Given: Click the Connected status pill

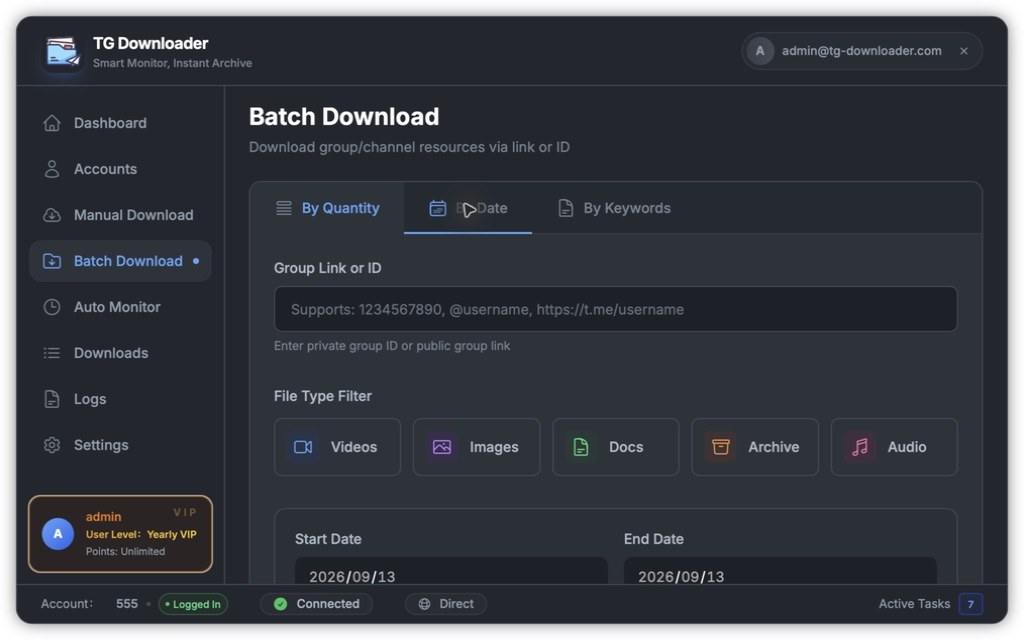Looking at the screenshot, I should click(x=317, y=604).
